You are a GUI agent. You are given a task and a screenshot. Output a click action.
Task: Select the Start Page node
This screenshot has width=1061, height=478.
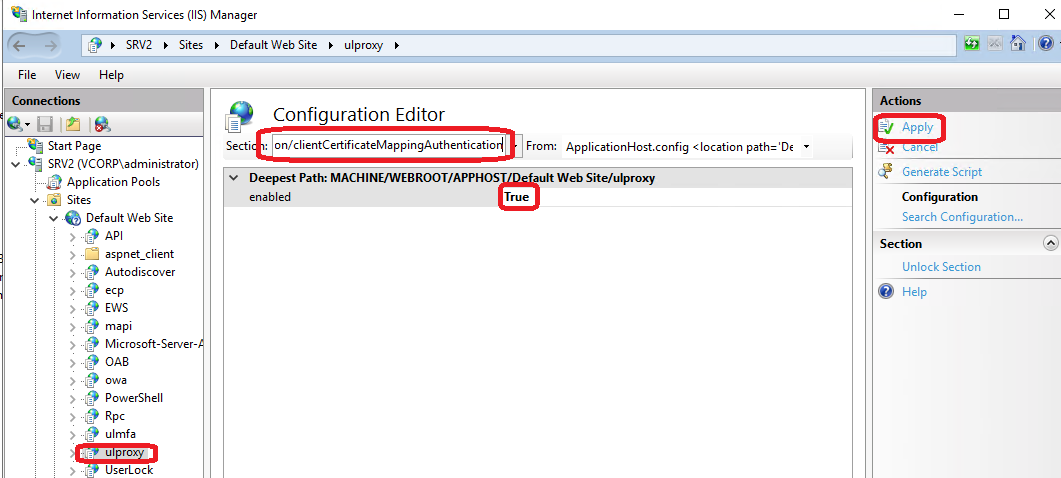pyautogui.click(x=74, y=146)
